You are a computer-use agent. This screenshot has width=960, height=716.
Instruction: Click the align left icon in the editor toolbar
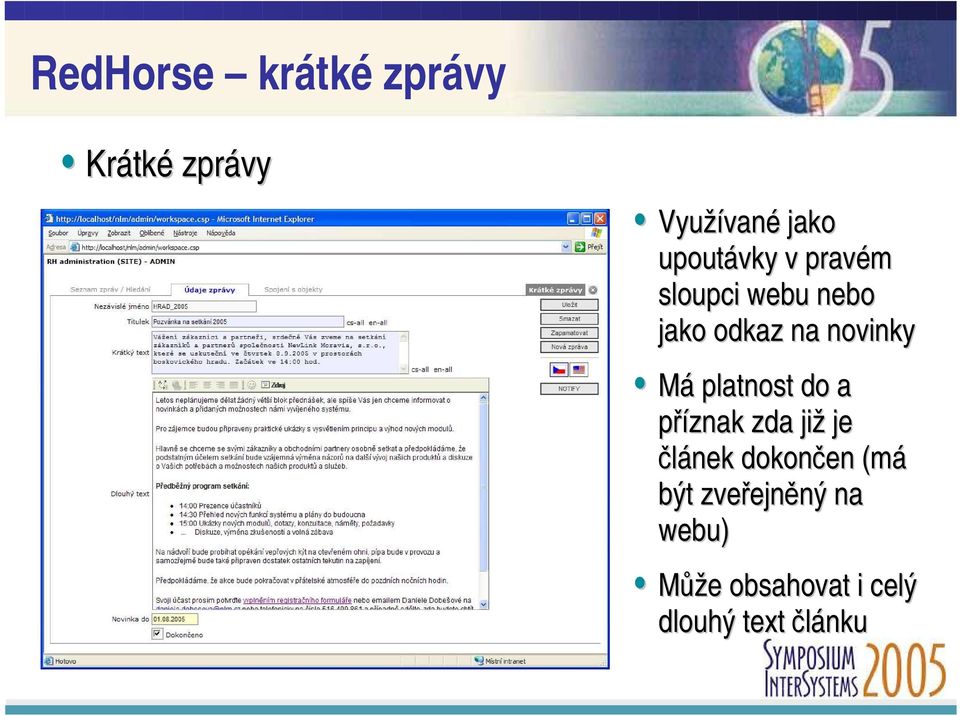click(x=193, y=385)
